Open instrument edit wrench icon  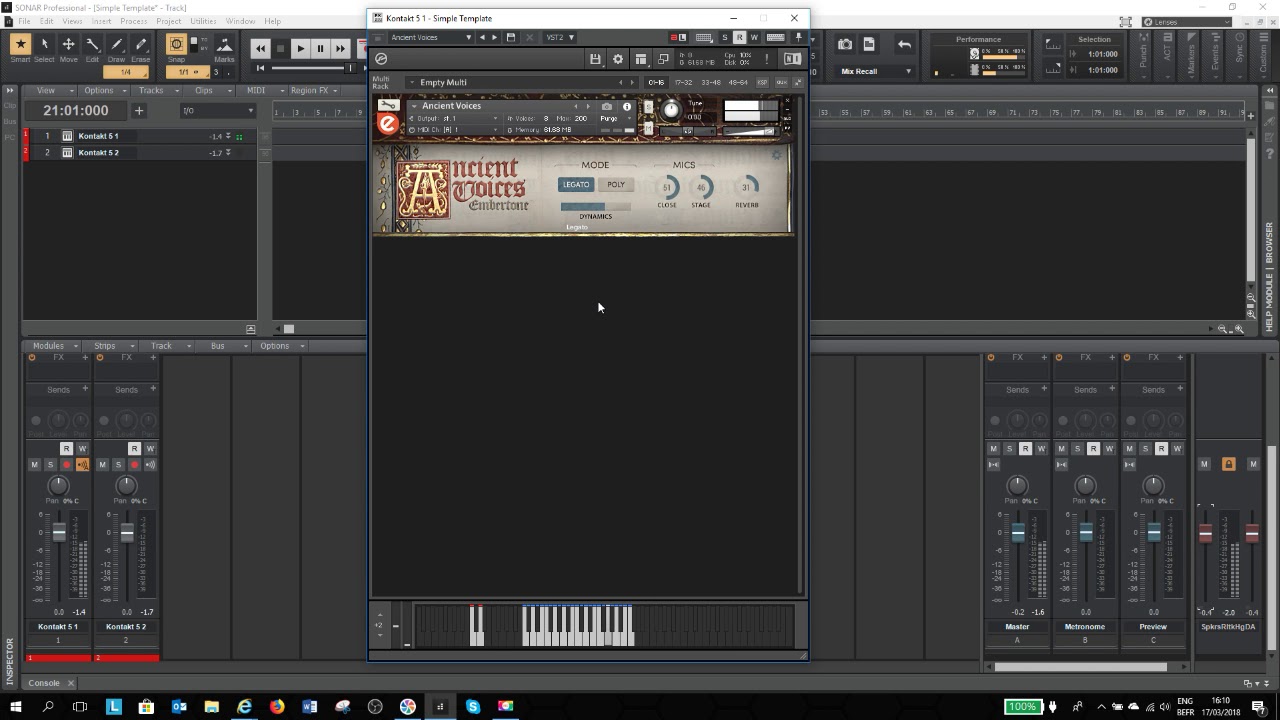pos(388,106)
